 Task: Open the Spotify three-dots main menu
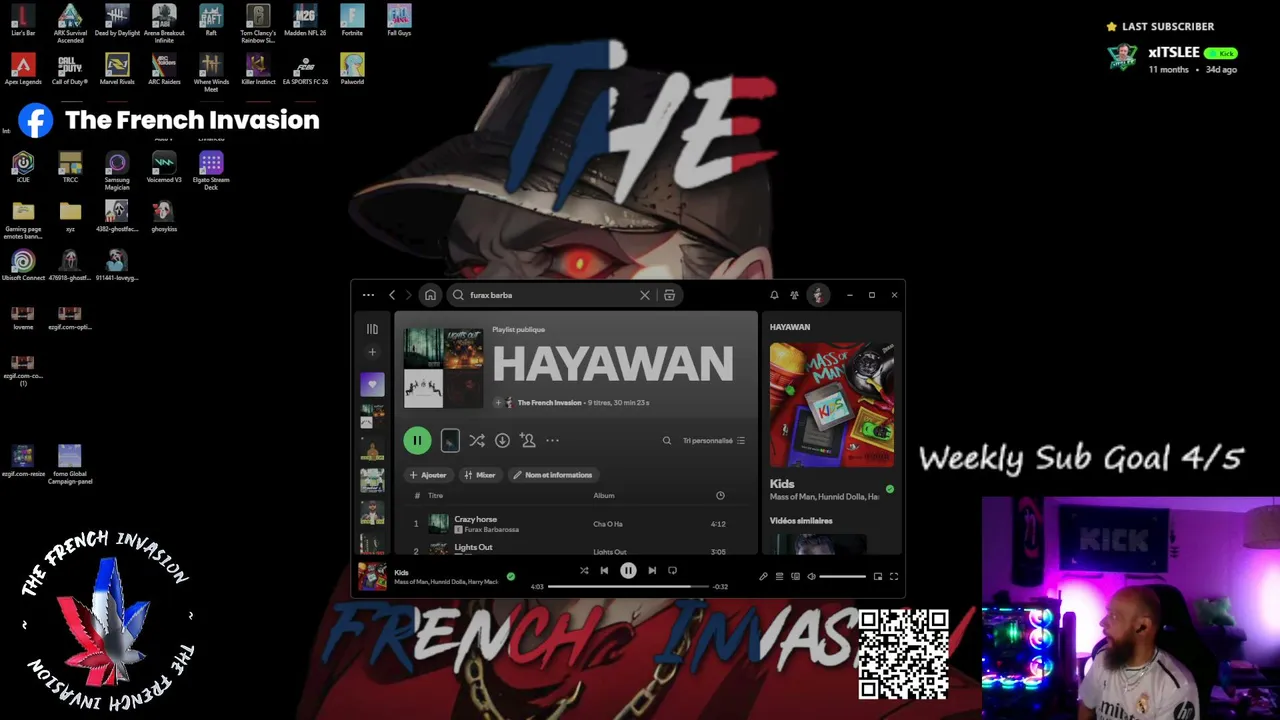pos(368,295)
